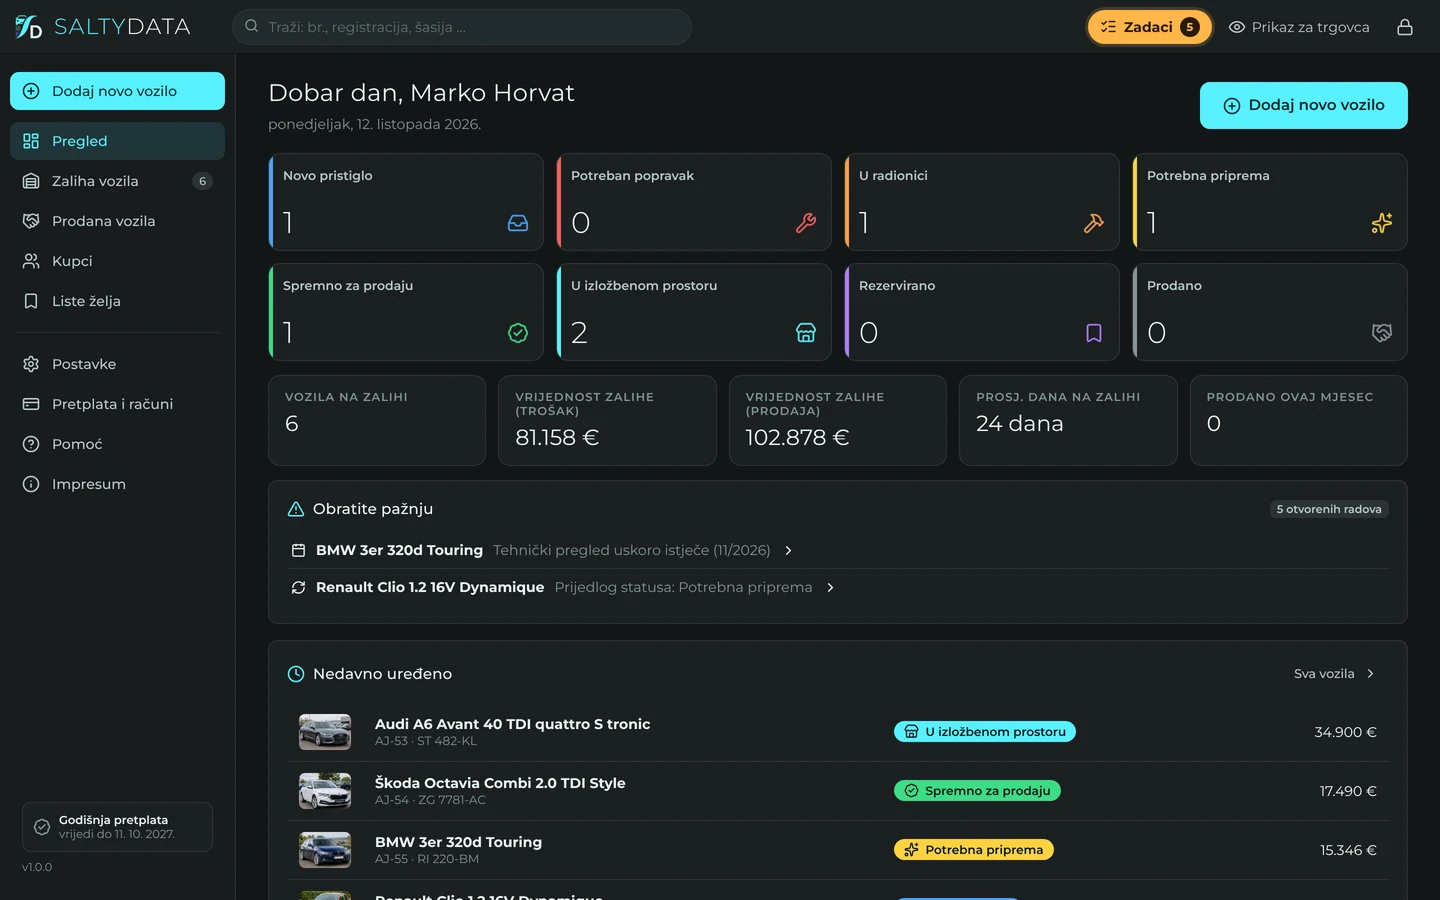Image resolution: width=1440 pixels, height=900 pixels.
Task: Click the inbox icon on Novo pristiglo card
Action: click(x=518, y=223)
